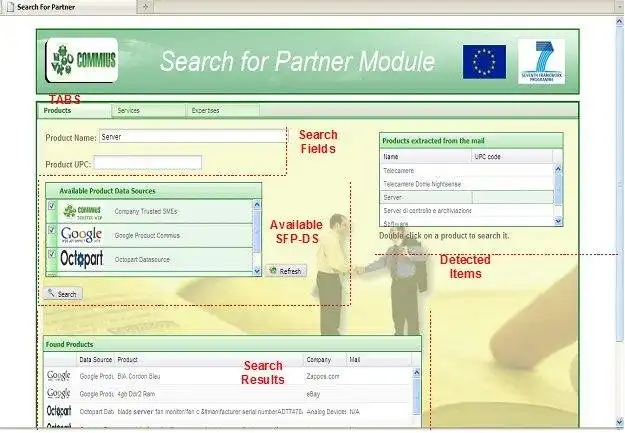
Task: Select the Search For Partner browser tab
Action: tap(69, 7)
